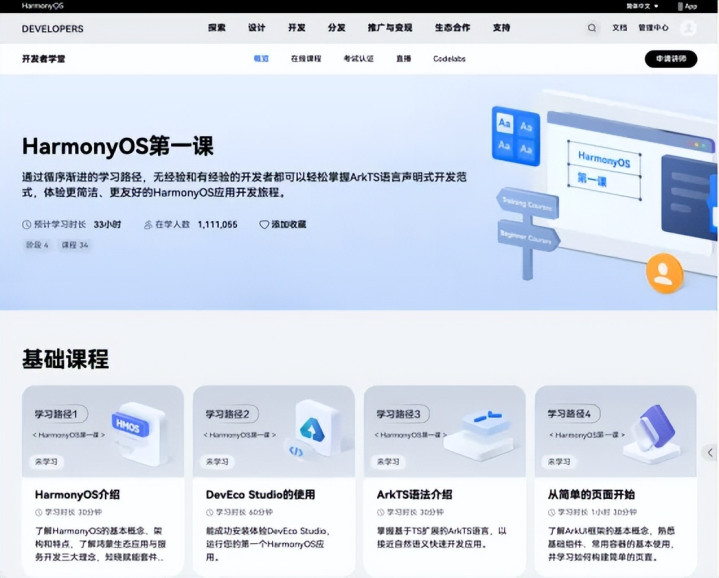Open the HarmonyOS介绍 course title
This screenshot has height=578, width=719.
(77, 495)
